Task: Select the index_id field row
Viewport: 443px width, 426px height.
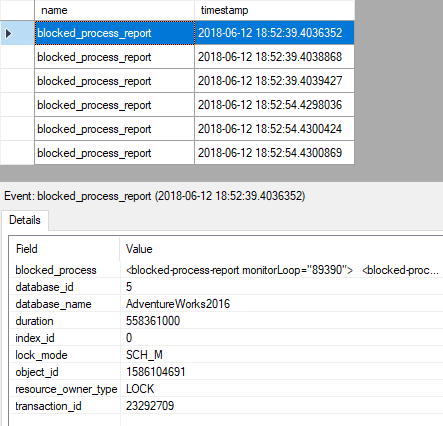Action: coord(227,338)
